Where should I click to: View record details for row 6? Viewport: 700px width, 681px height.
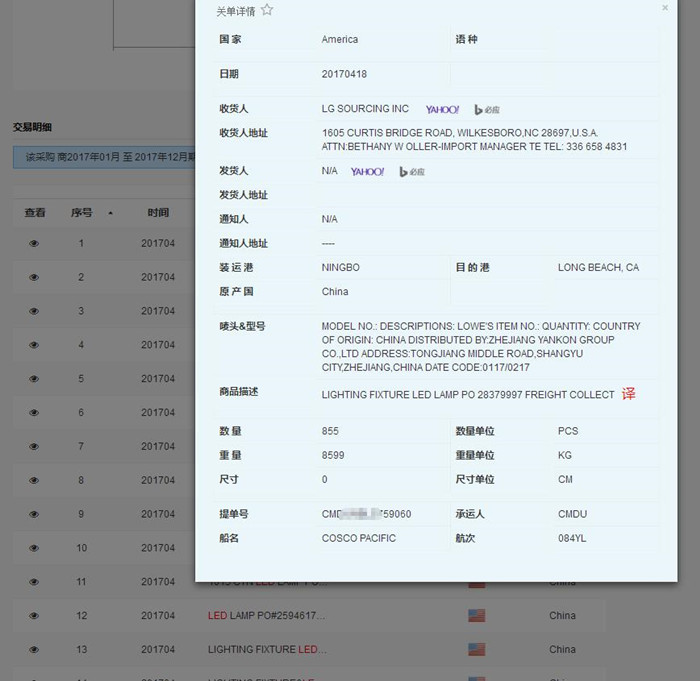tap(34, 413)
